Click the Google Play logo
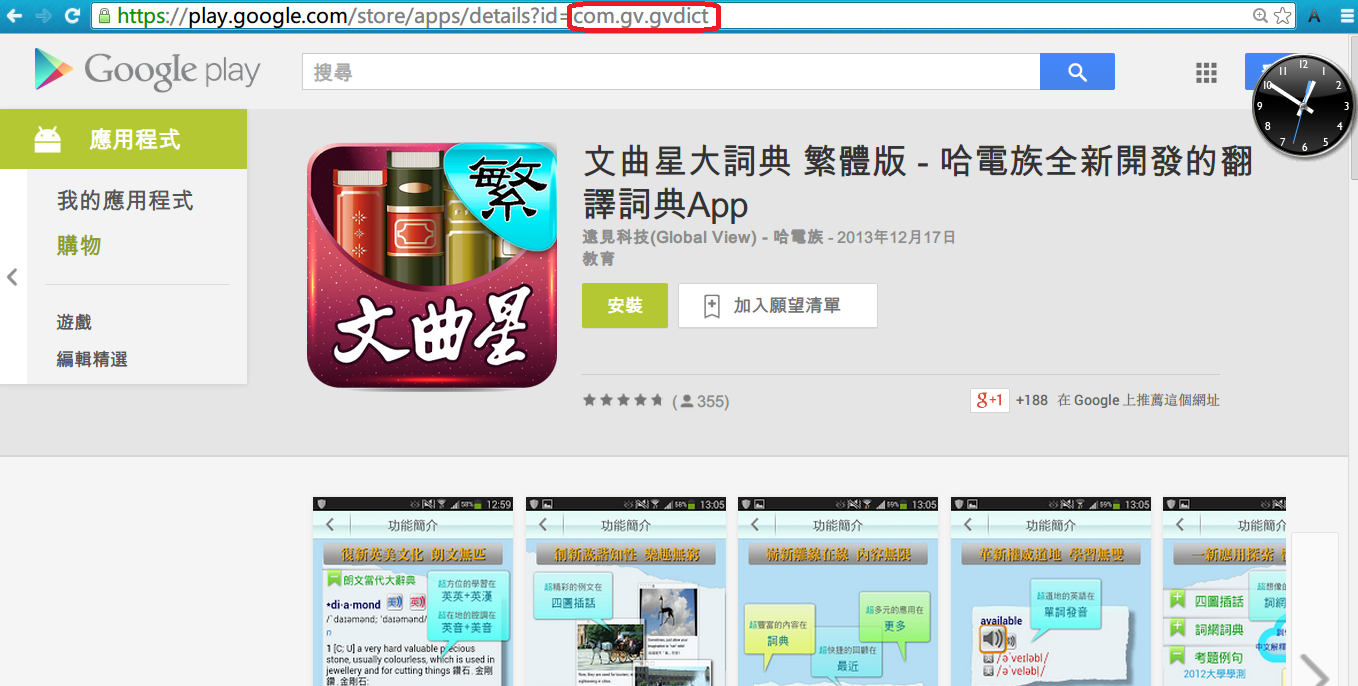This screenshot has height=686, width=1358. click(147, 71)
